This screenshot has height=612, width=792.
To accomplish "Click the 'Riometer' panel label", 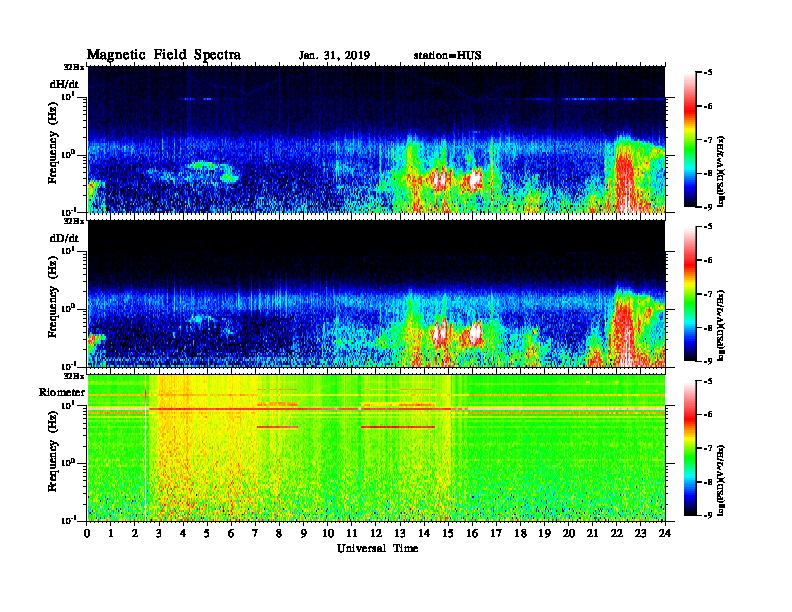I will (62, 392).
